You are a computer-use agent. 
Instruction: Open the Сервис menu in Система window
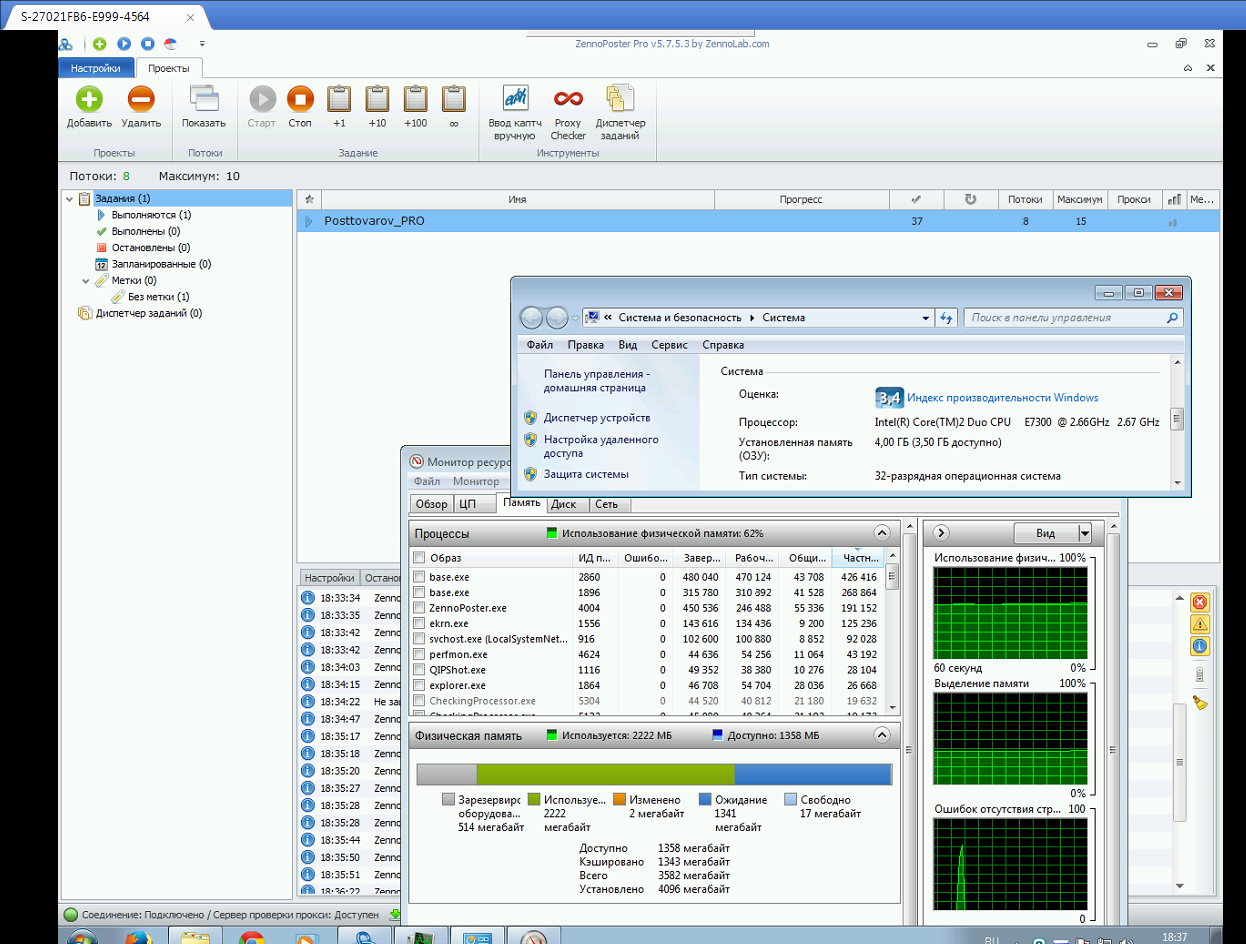[x=669, y=345]
